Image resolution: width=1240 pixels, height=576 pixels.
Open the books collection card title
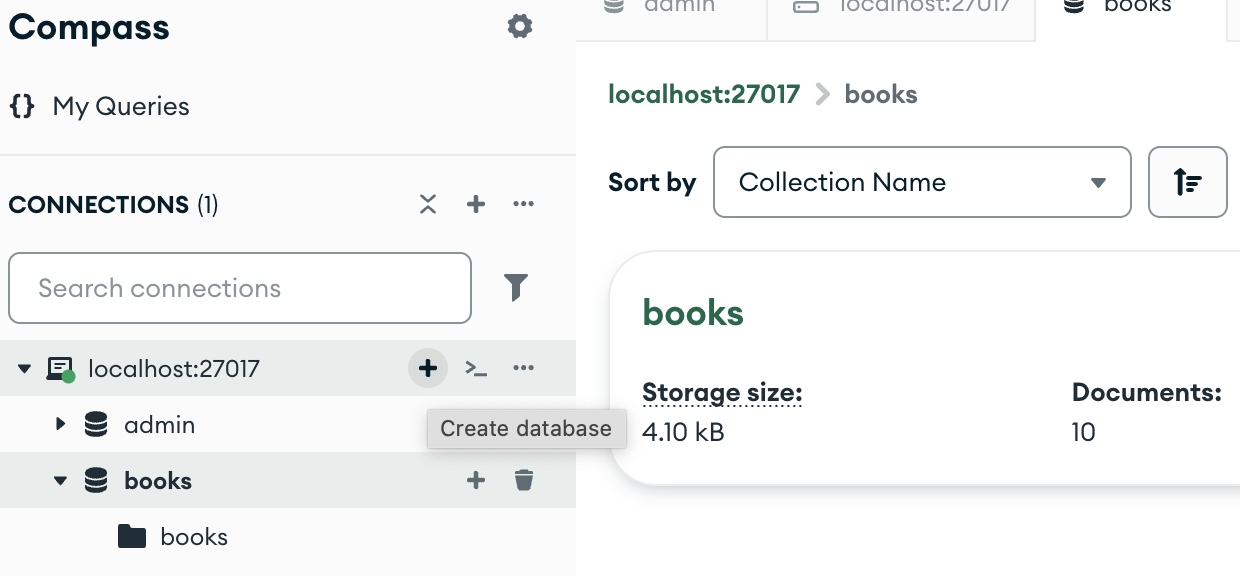pos(693,313)
